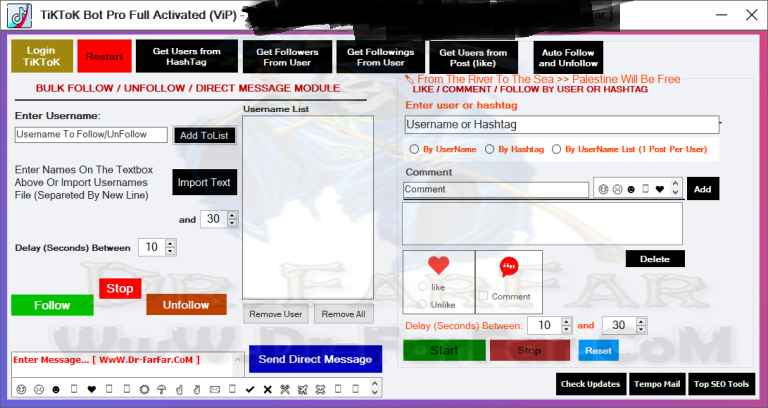Viewport: 768px width, 408px height.
Task: Choose the By Hashtag radio option
Action: pyautogui.click(x=490, y=149)
